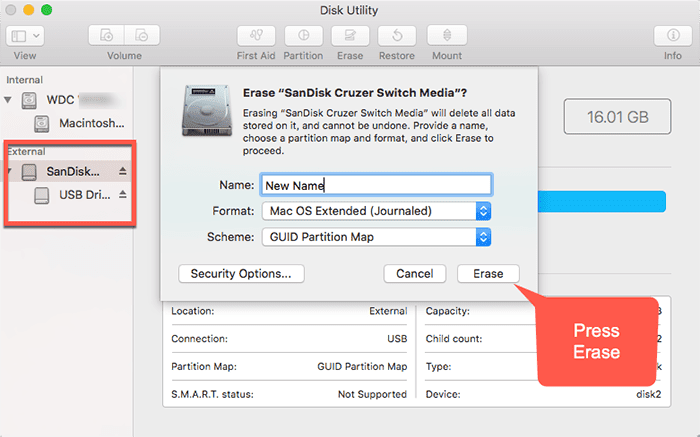Click the First Aid toolbar icon
Screen dimensions: 700x437
(x=256, y=36)
